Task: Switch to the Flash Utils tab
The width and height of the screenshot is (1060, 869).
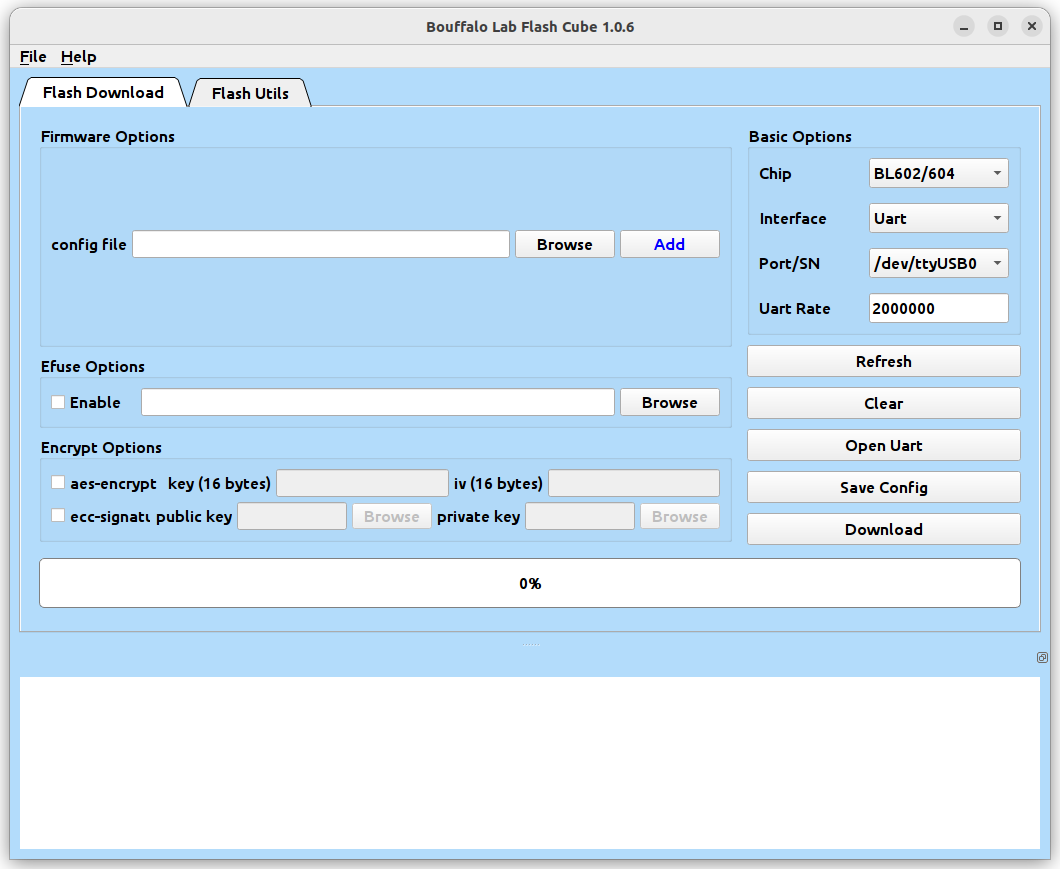Action: (250, 93)
